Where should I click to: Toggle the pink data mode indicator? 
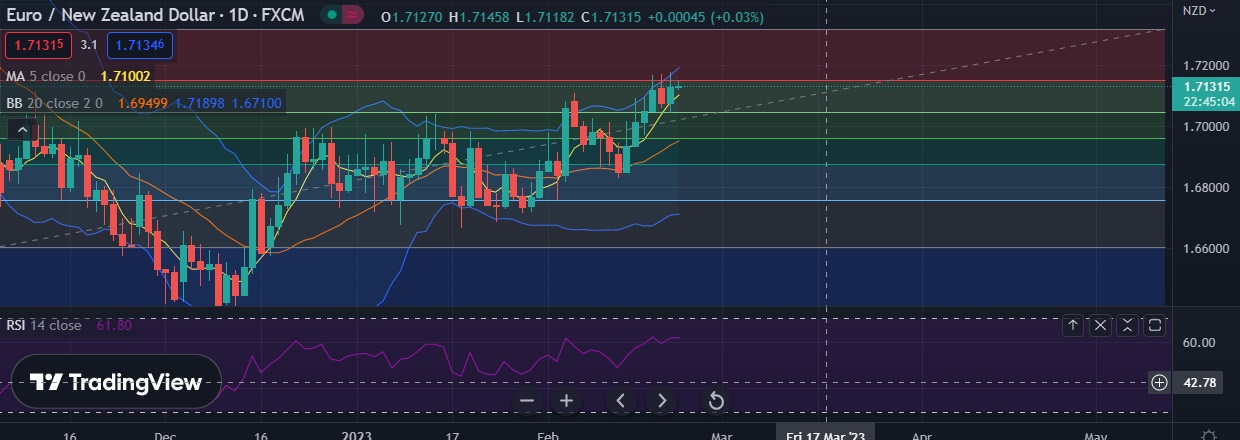click(352, 16)
